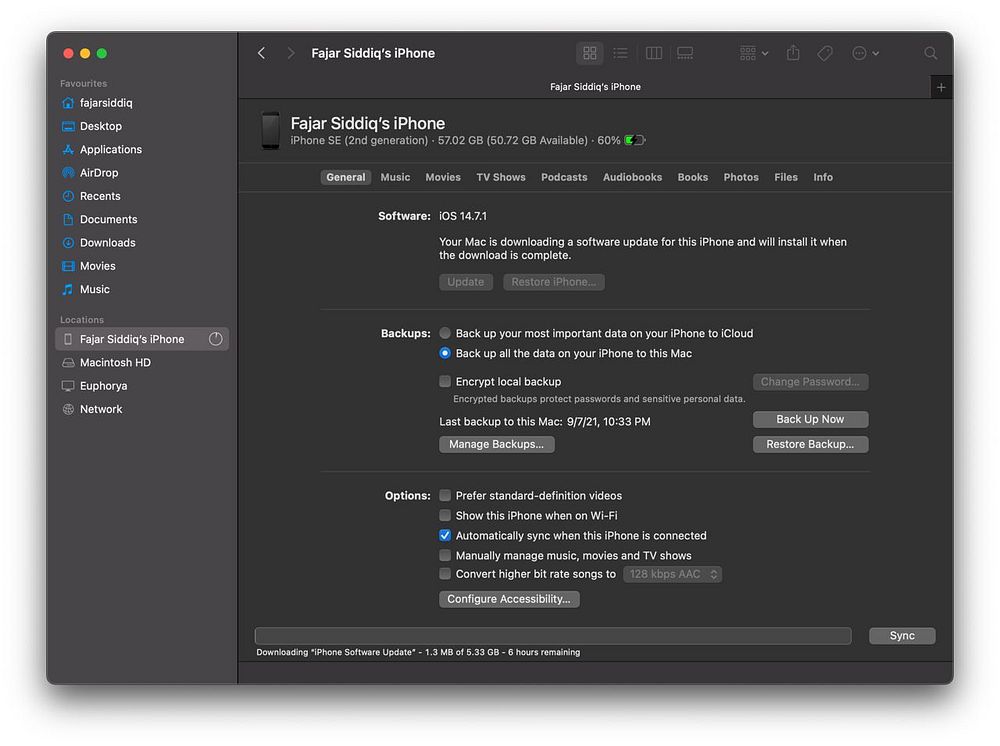Select Back up to iCloud radio option
Image resolution: width=1000 pixels, height=746 pixels.
(x=445, y=333)
